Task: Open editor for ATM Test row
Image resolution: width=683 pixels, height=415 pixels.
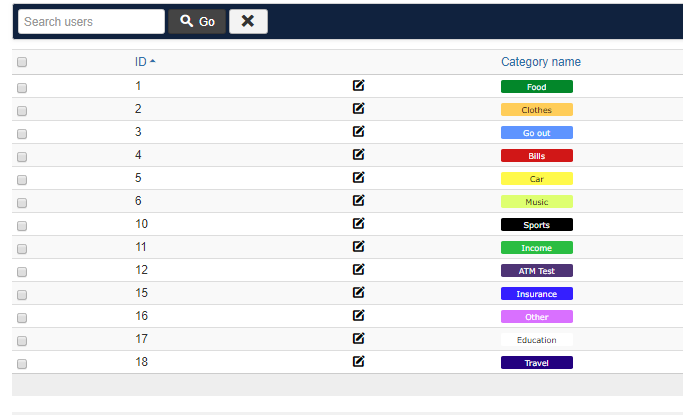Action: click(x=359, y=270)
